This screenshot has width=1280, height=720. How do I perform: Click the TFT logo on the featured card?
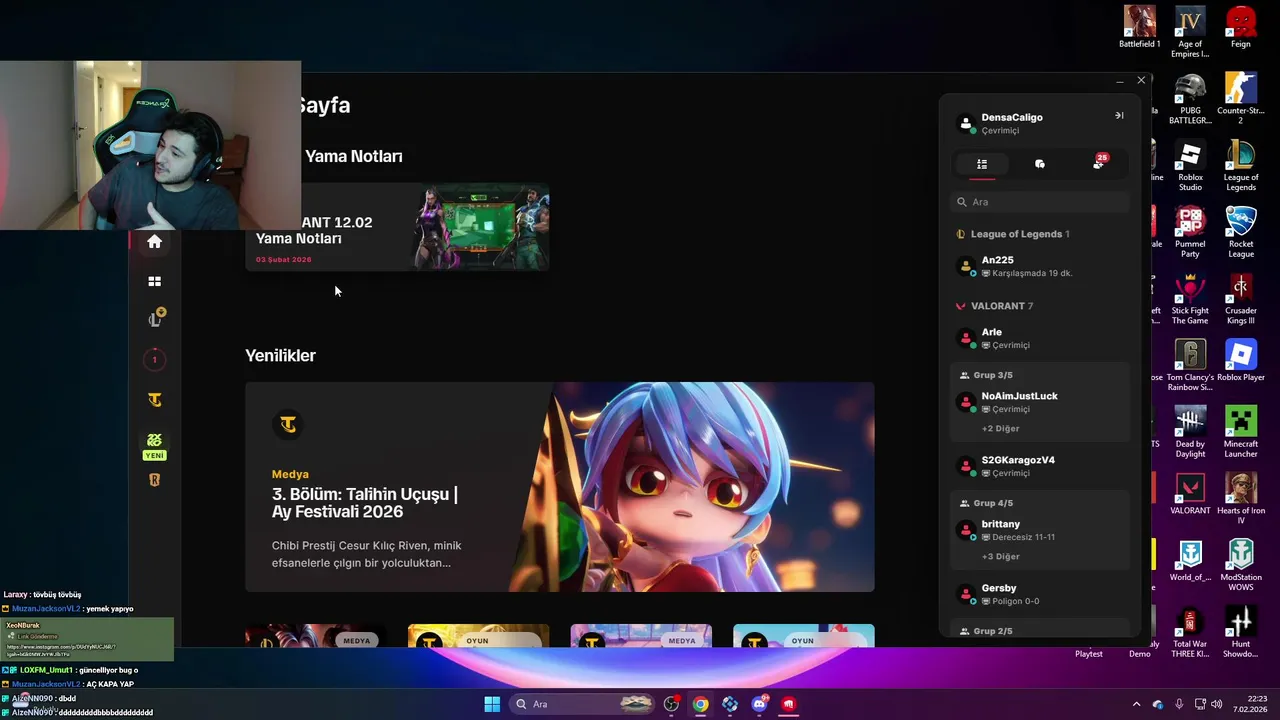[x=288, y=425]
